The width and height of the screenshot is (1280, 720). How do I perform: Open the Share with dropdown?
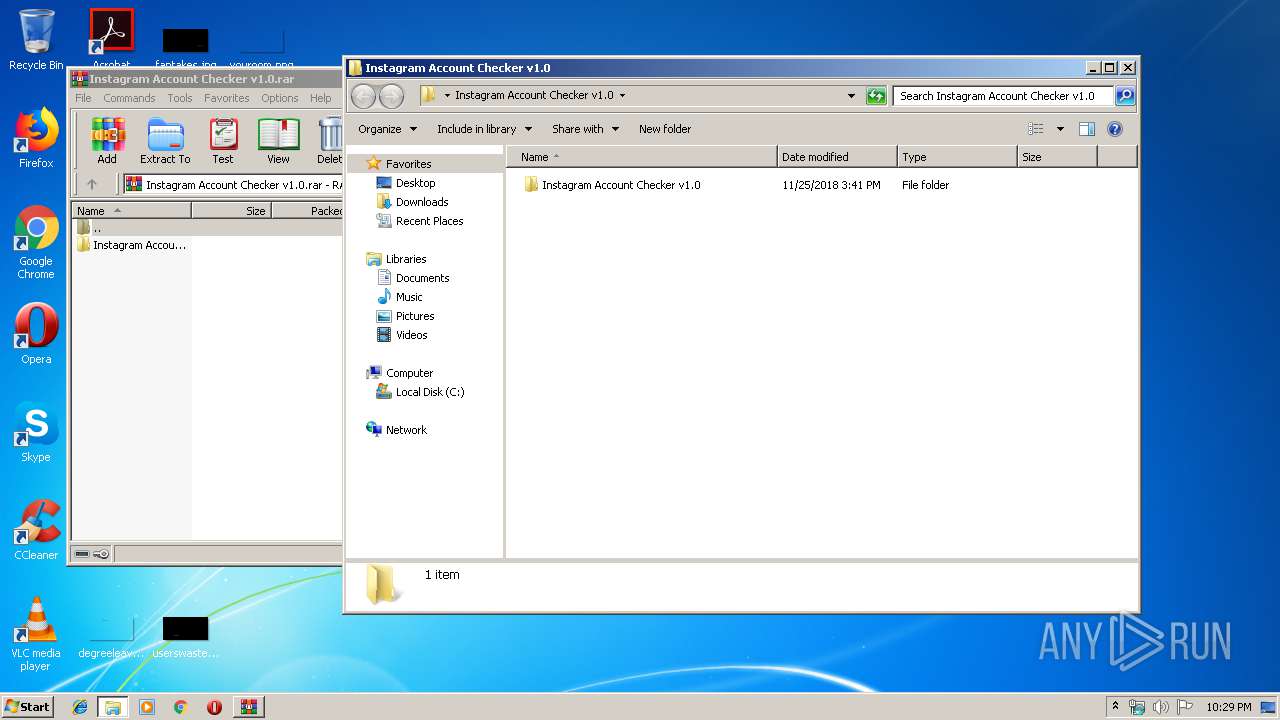point(585,129)
